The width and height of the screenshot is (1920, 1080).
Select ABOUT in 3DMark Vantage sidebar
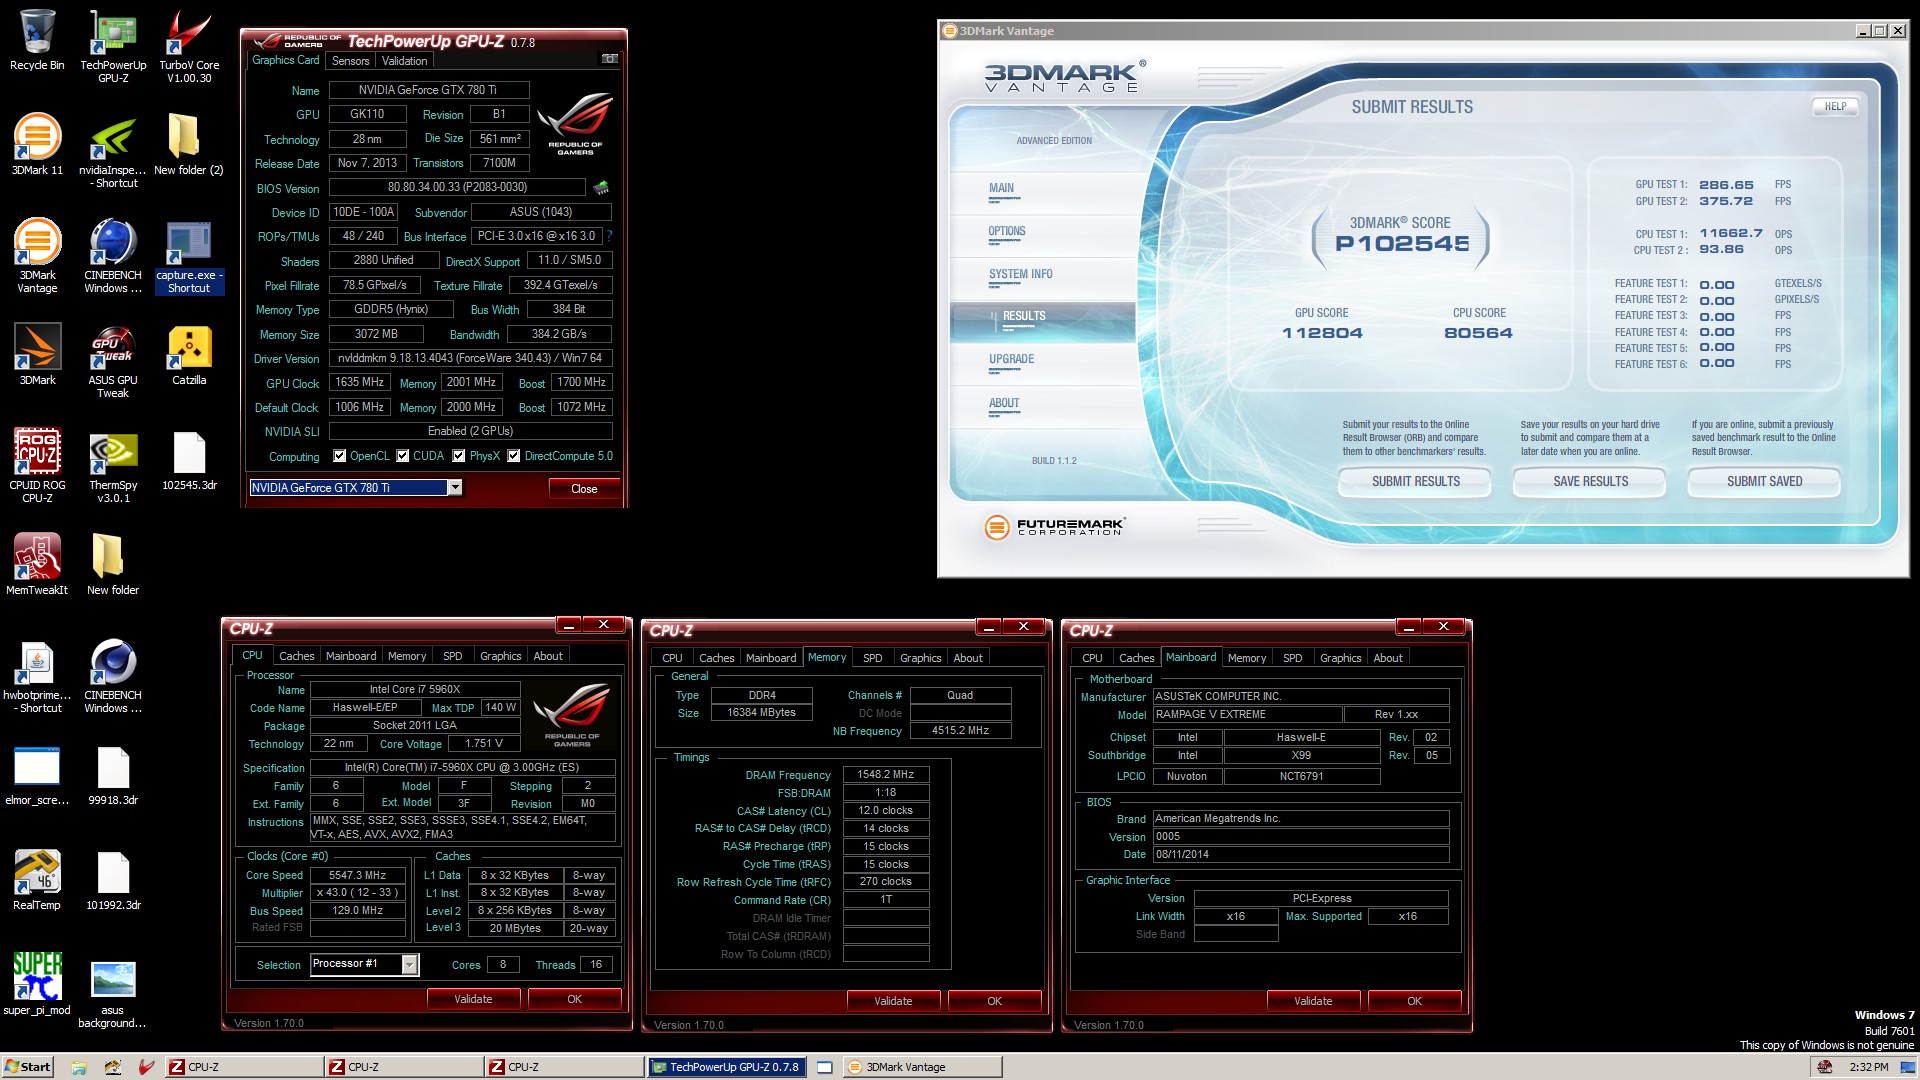click(x=1004, y=403)
